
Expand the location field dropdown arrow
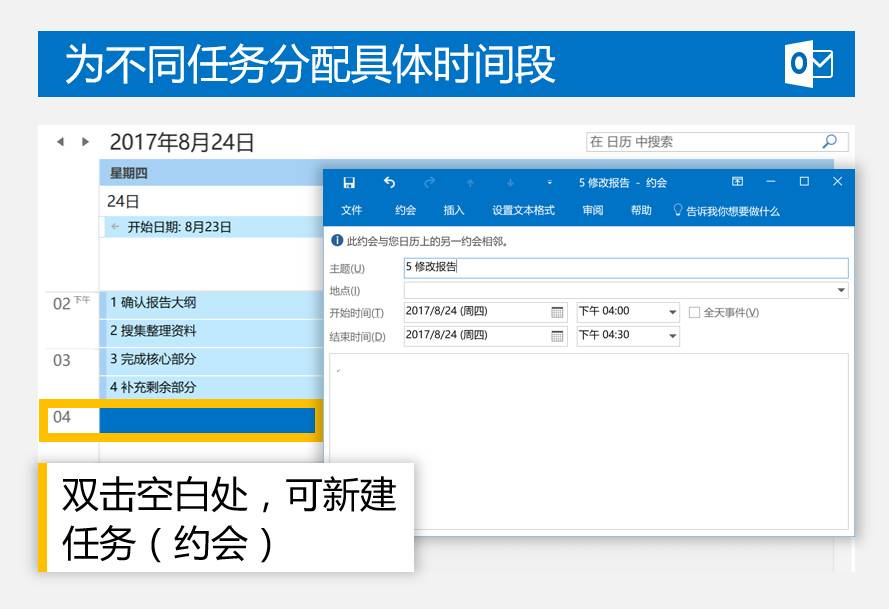(841, 290)
